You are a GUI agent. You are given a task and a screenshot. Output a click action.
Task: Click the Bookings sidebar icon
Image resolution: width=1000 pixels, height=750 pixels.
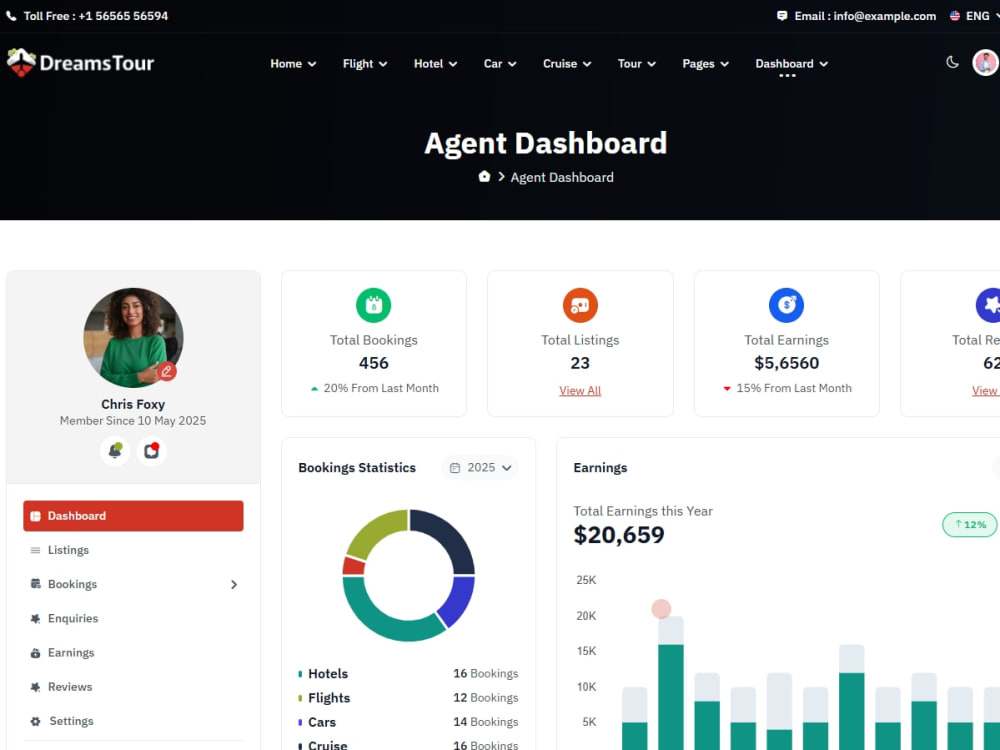click(x=36, y=584)
